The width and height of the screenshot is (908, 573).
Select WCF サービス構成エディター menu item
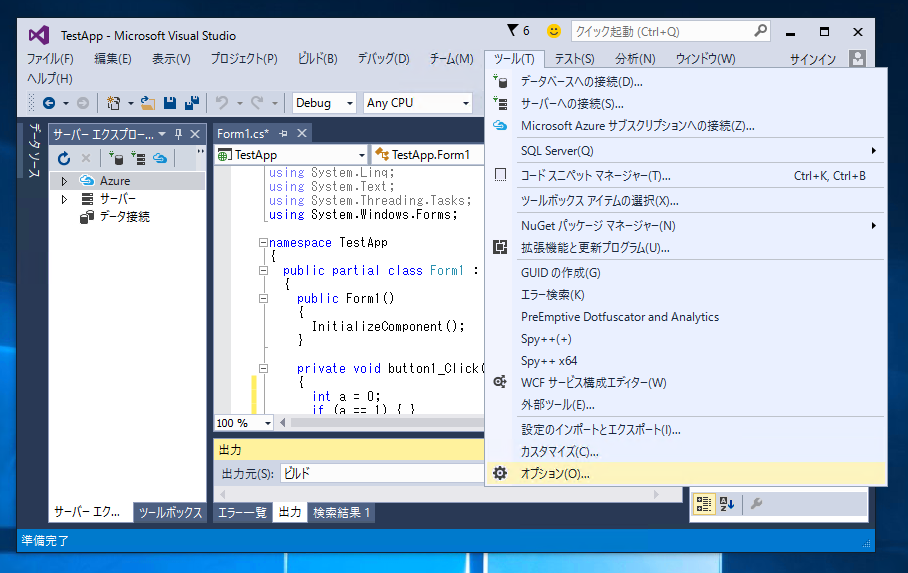click(x=686, y=382)
